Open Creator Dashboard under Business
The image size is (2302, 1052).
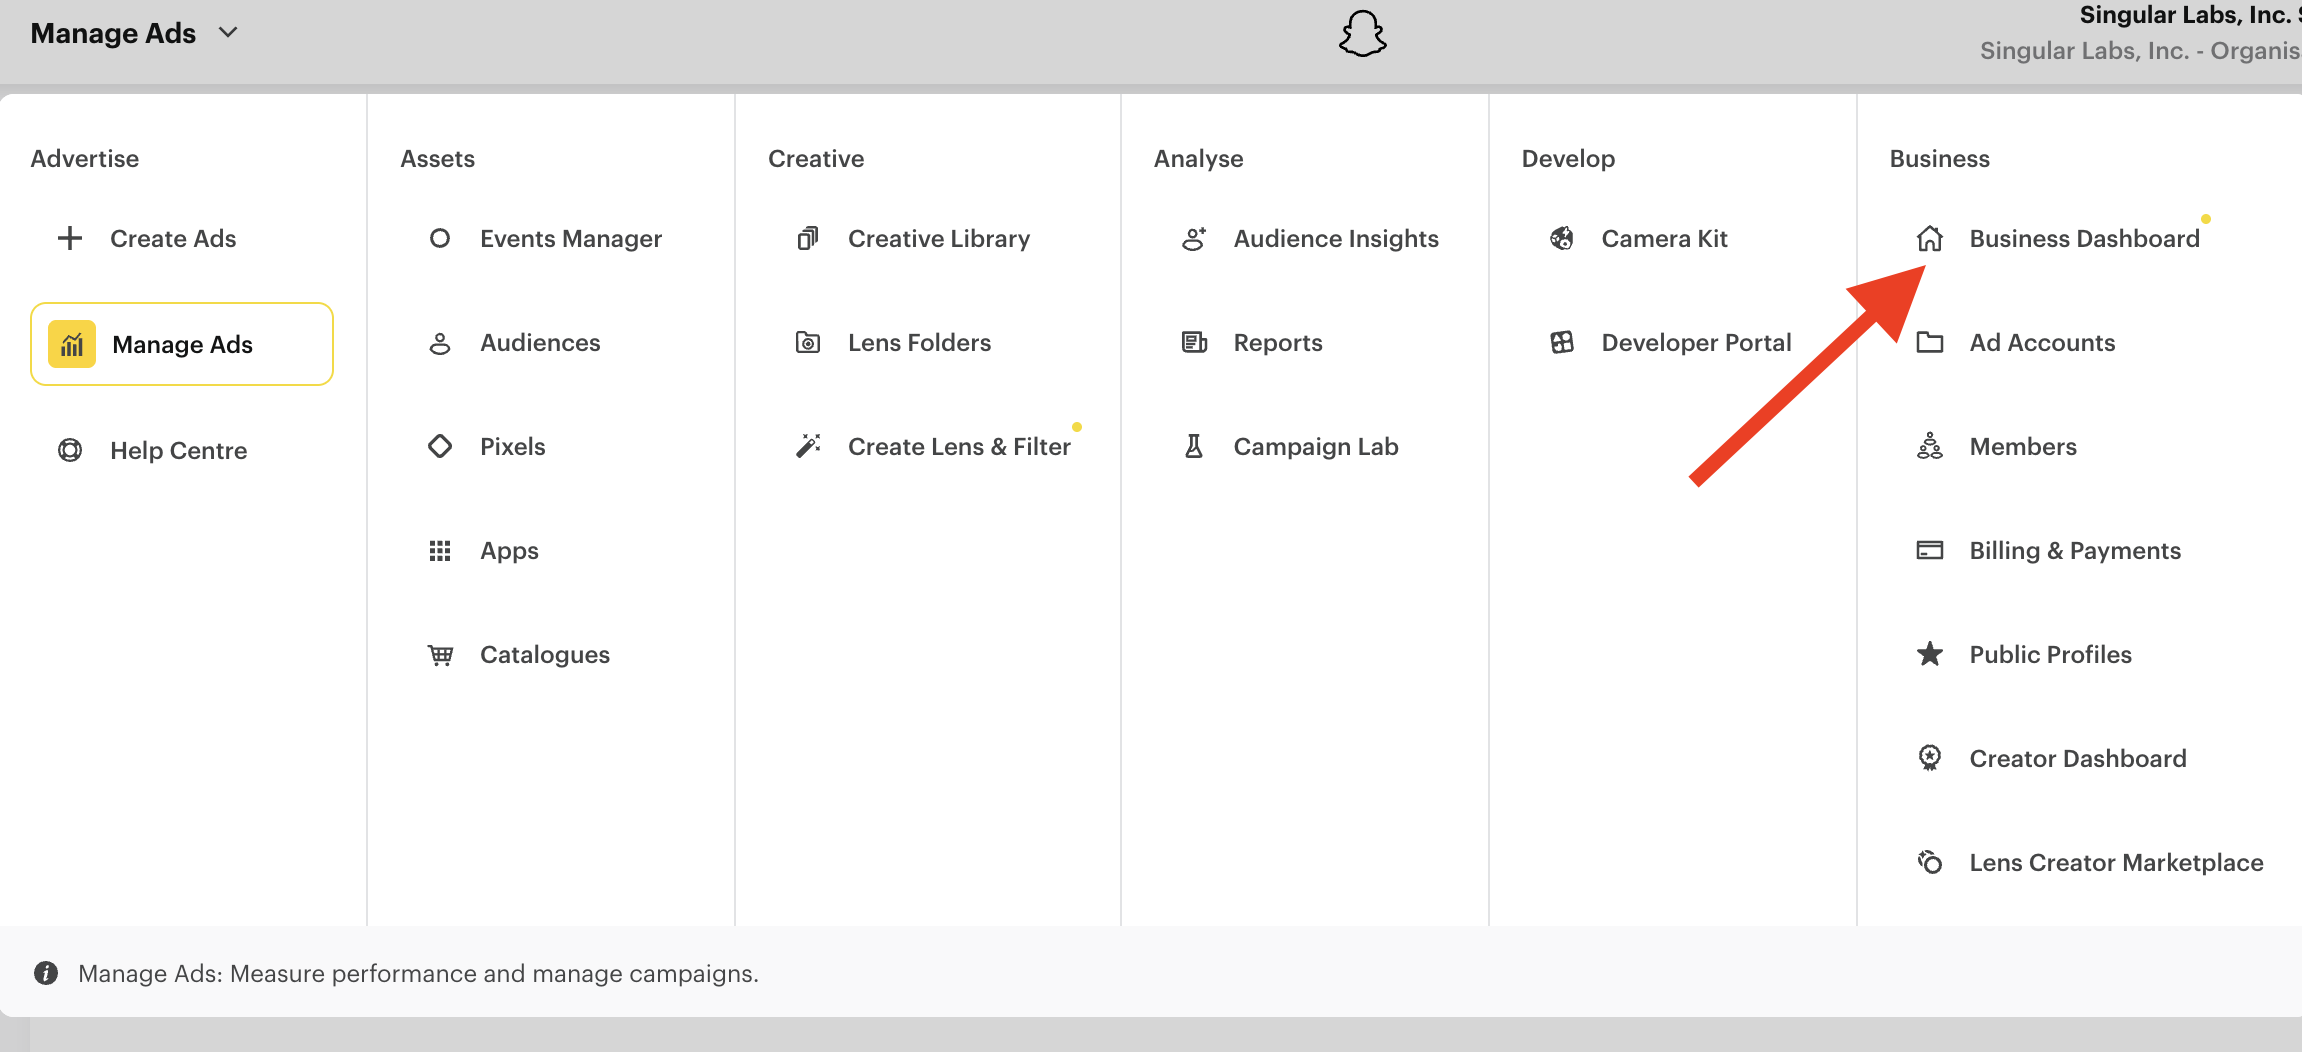click(x=2078, y=759)
